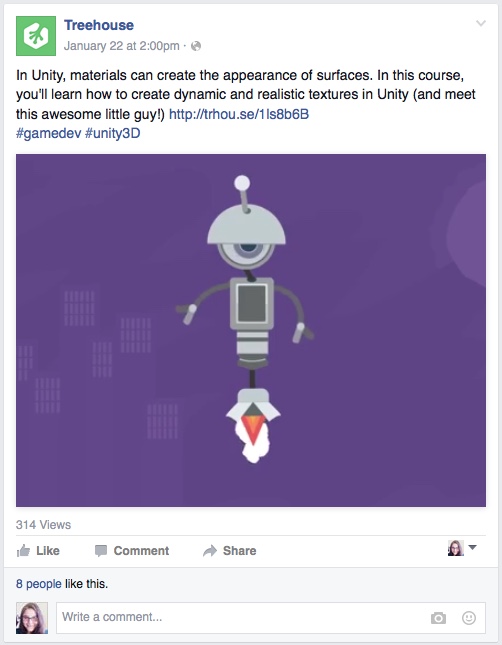Open the commenting-as profile selector arrow

click(x=472, y=548)
